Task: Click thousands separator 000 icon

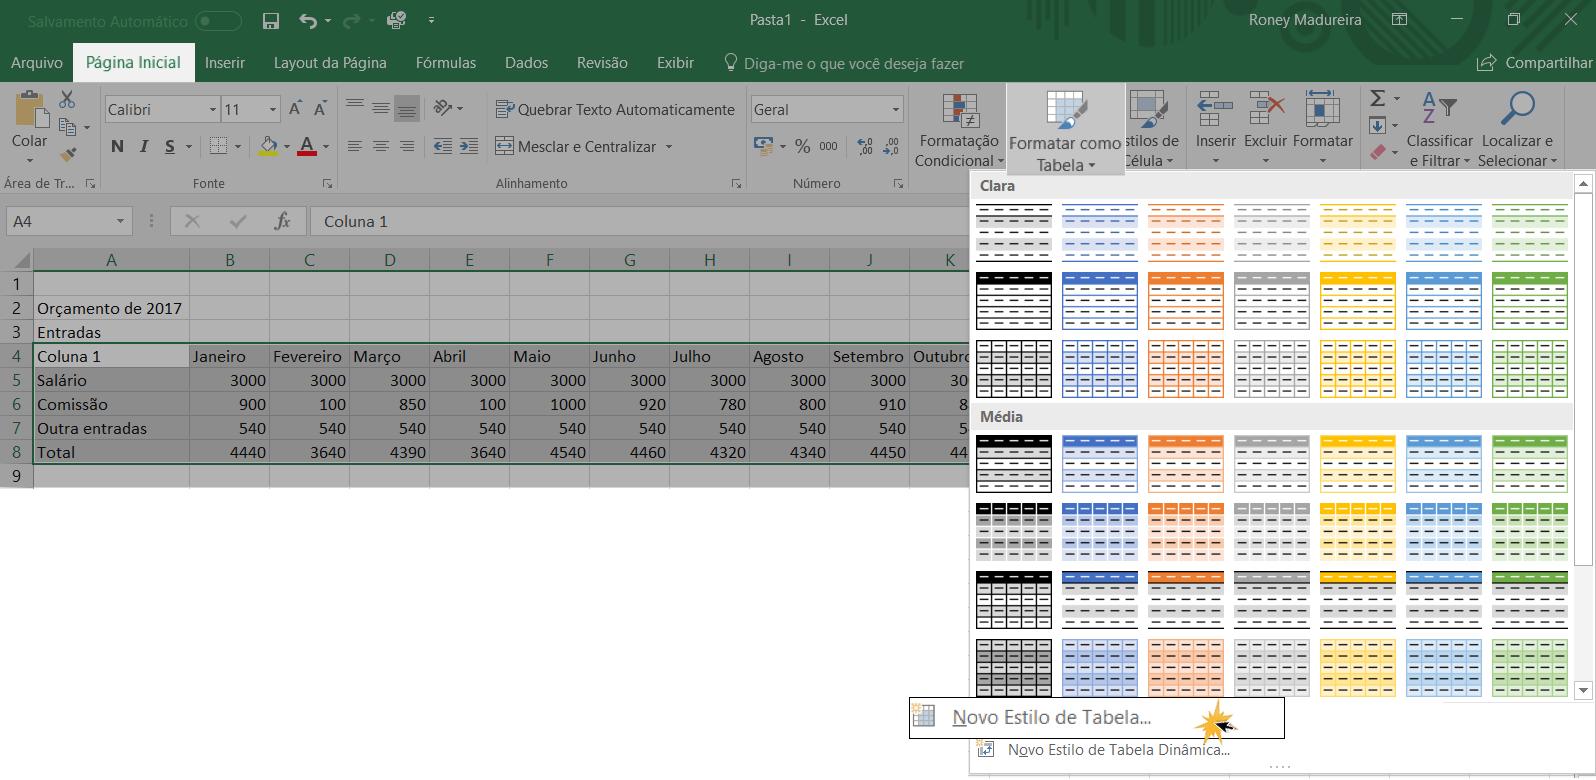Action: pyautogui.click(x=829, y=146)
